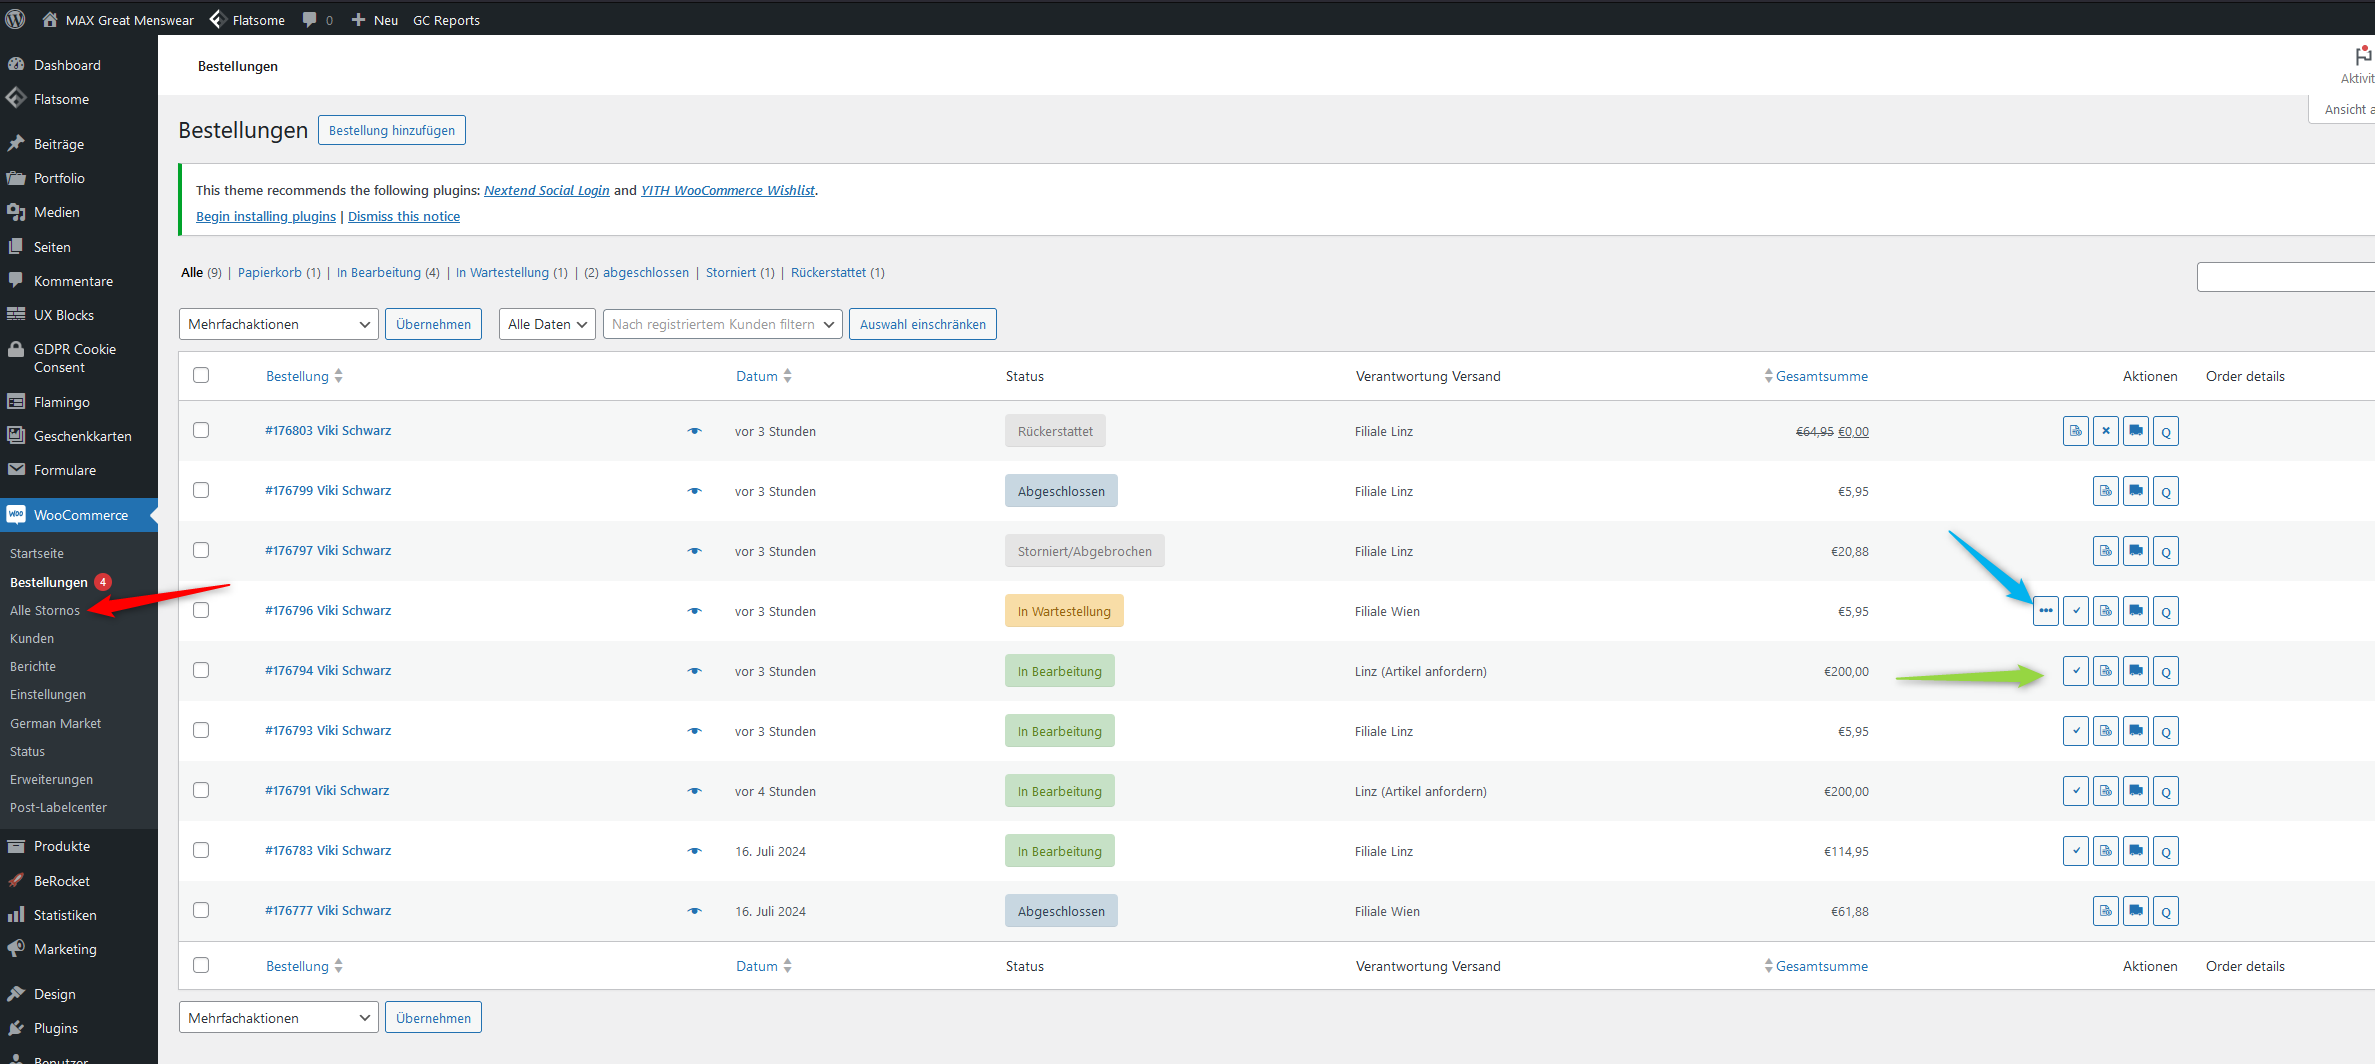Sort by Datum column in table footer

tap(764, 966)
